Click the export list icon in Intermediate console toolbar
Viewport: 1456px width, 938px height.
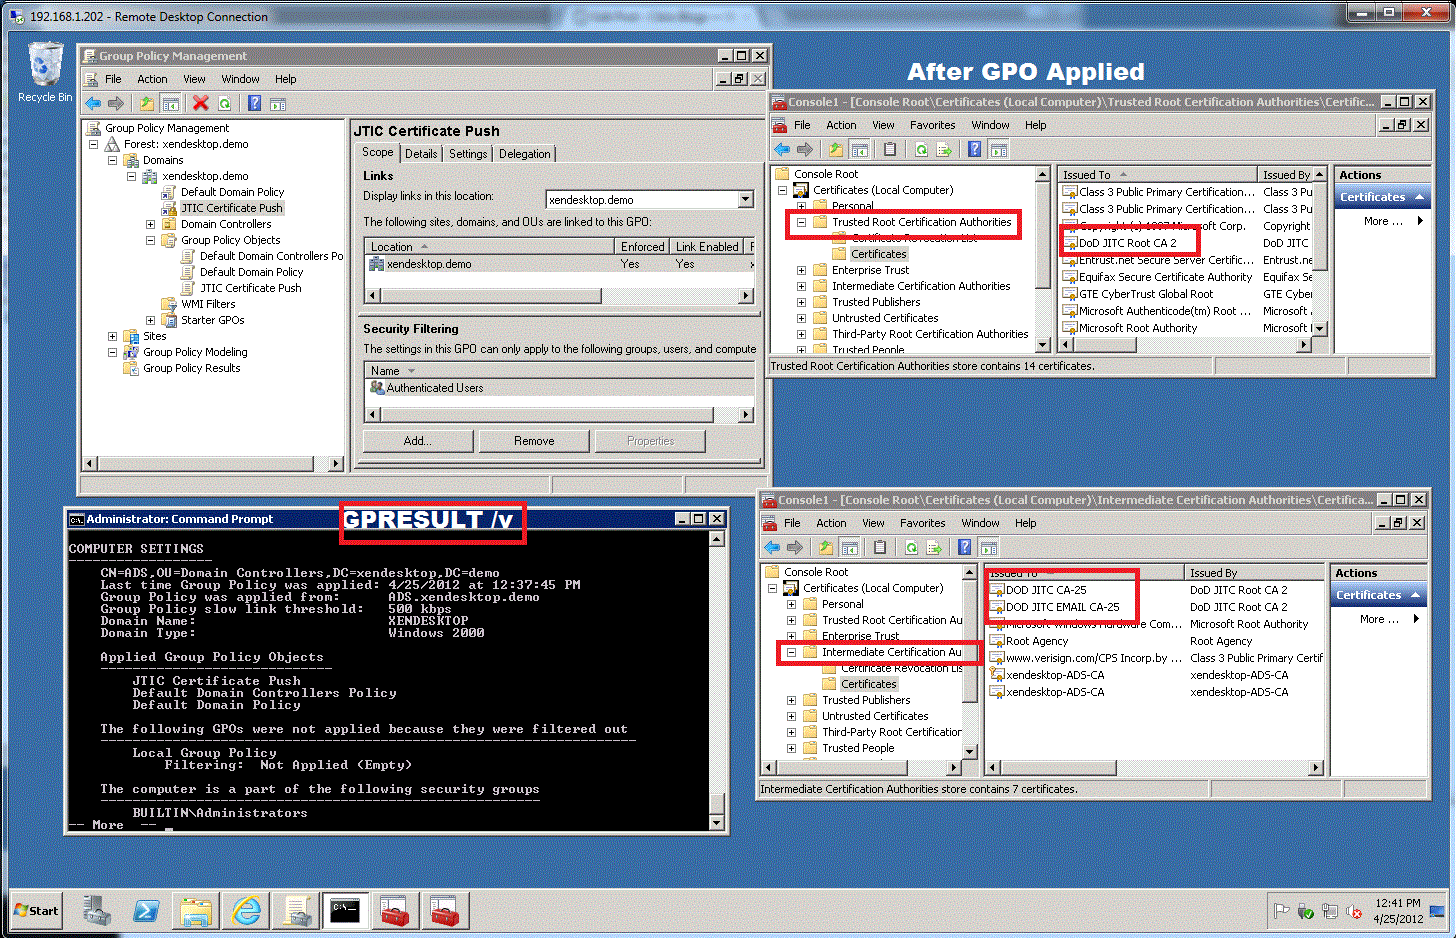coord(934,548)
